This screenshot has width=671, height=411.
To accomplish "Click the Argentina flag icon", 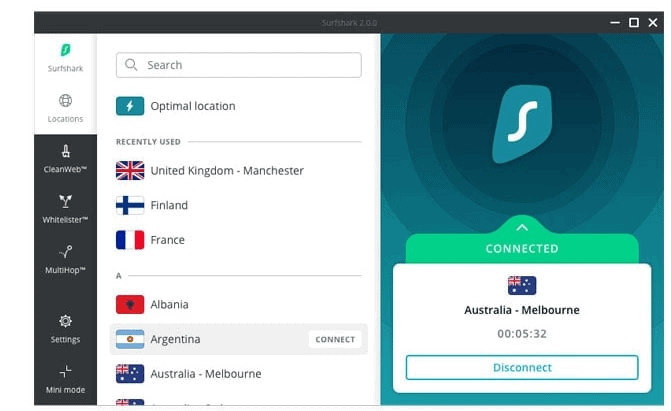I will tap(130, 339).
